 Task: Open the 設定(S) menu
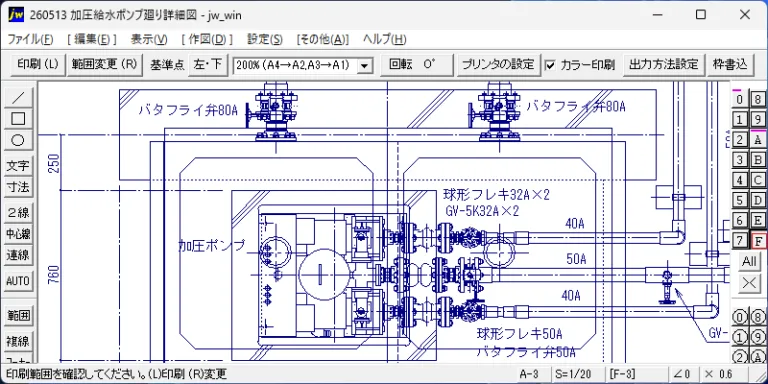264,39
